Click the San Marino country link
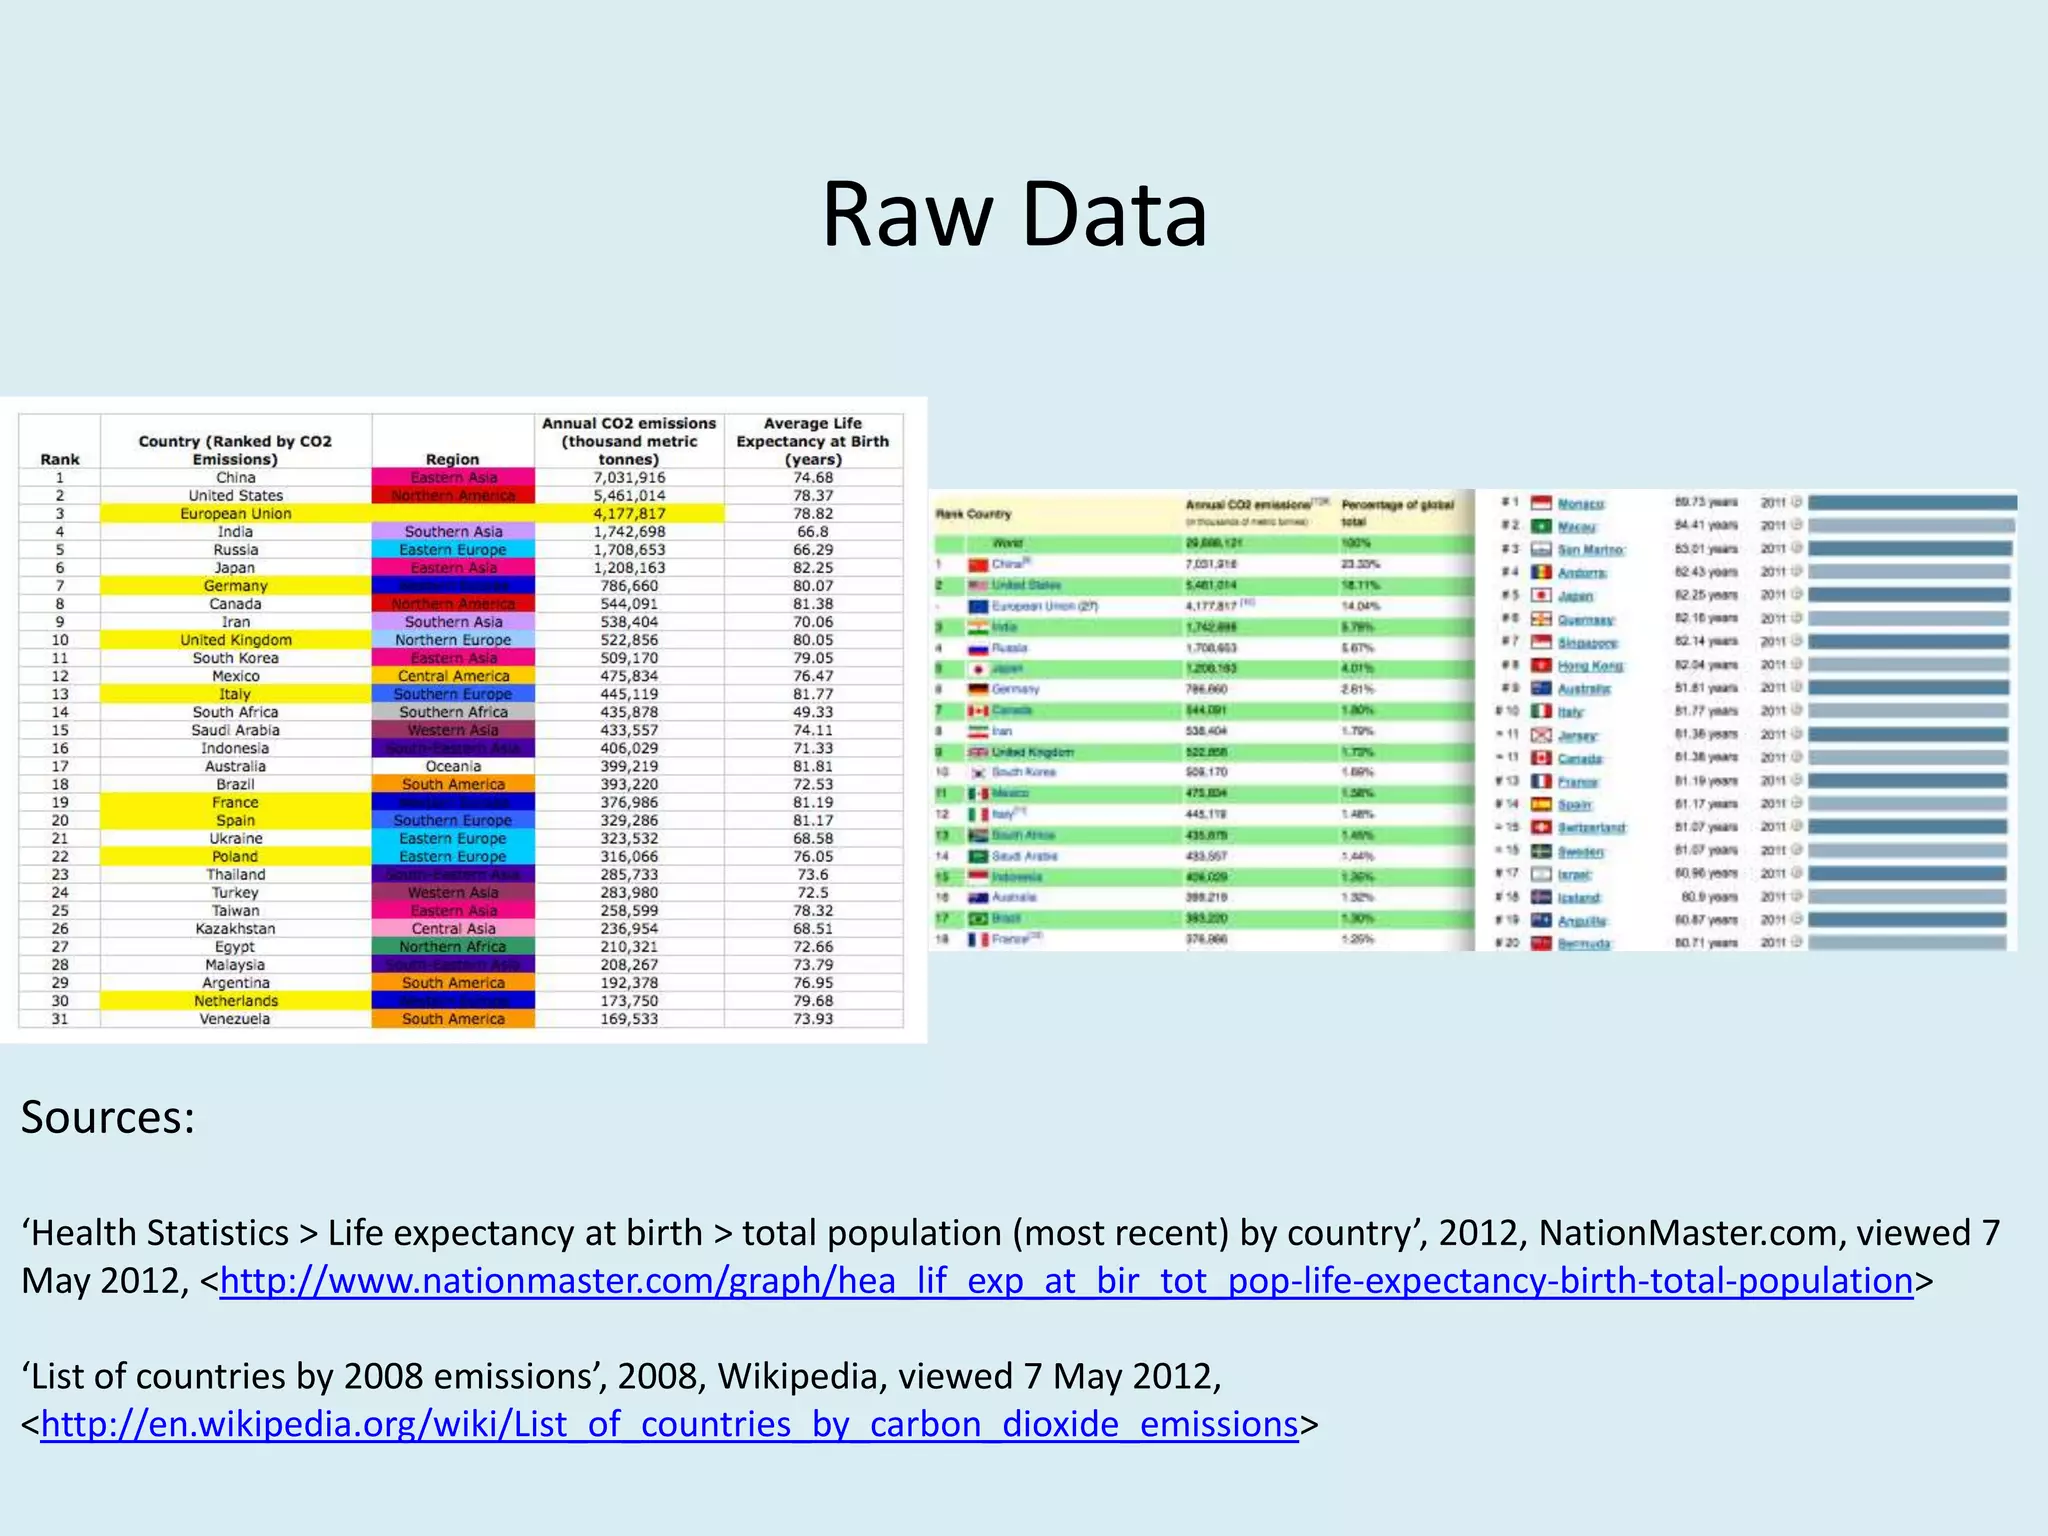Image resolution: width=2048 pixels, height=1536 pixels. 1590,550
